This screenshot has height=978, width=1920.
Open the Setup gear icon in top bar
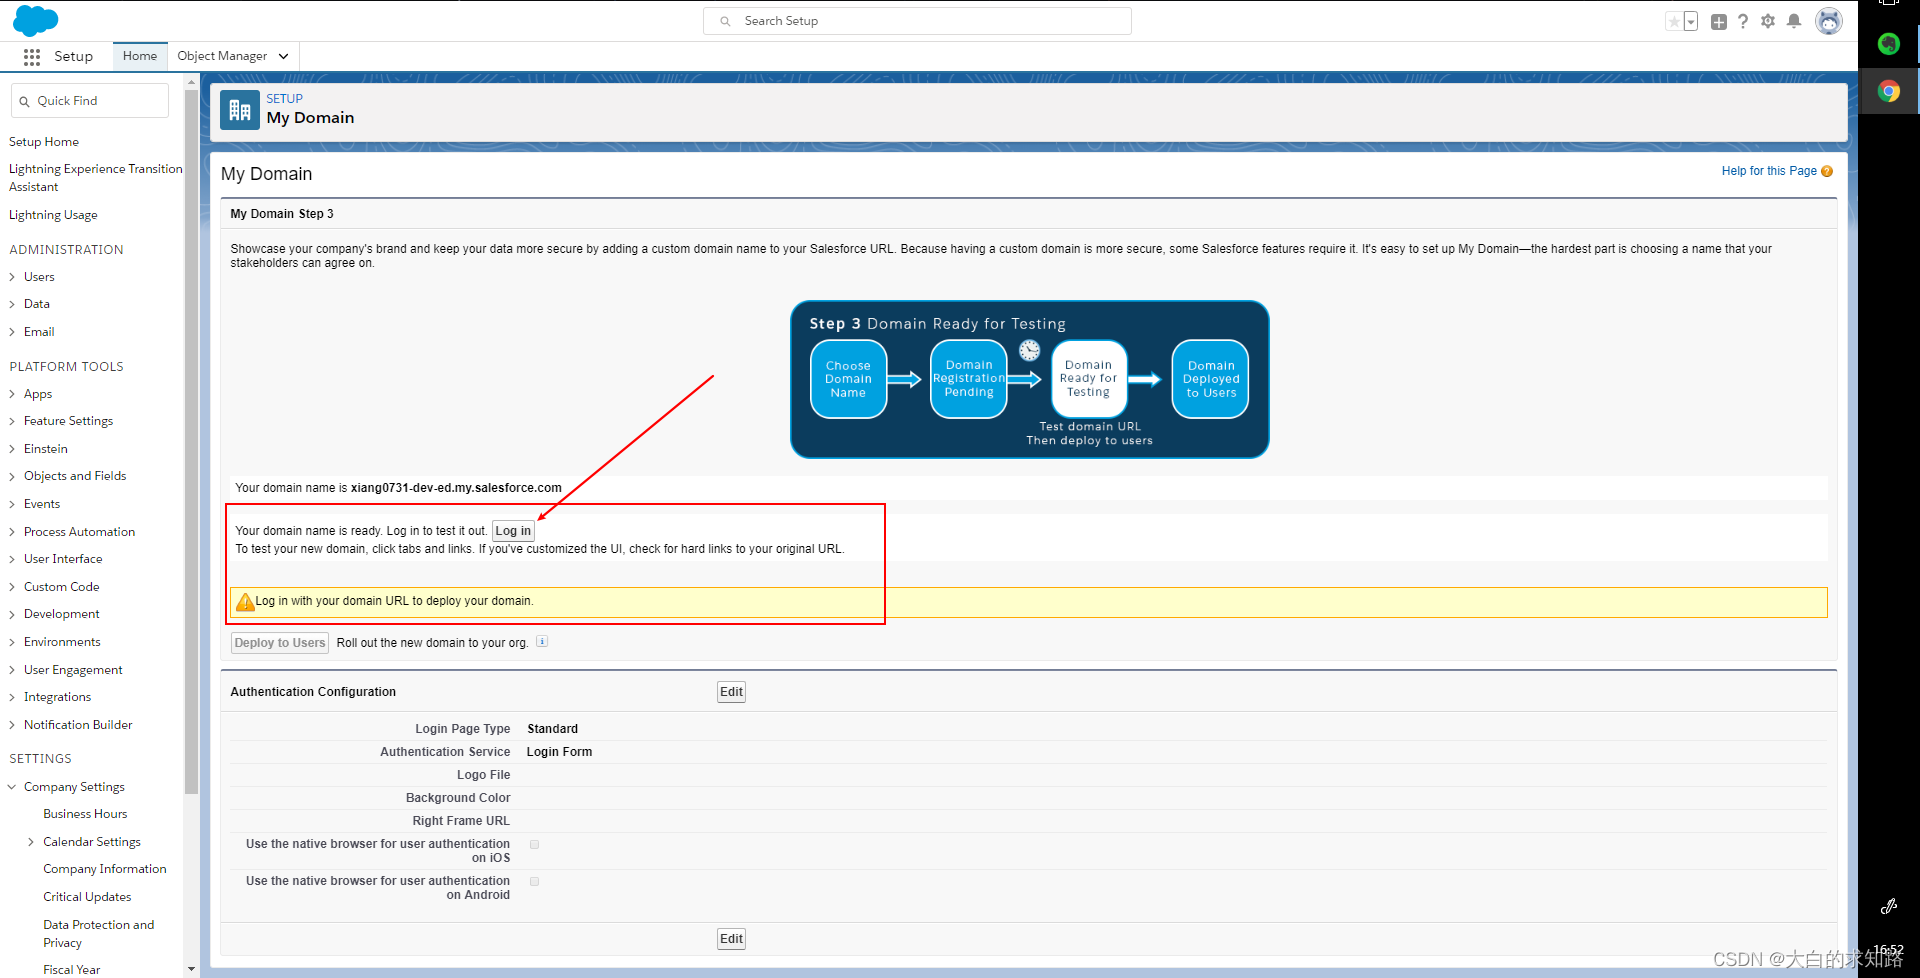click(1768, 20)
